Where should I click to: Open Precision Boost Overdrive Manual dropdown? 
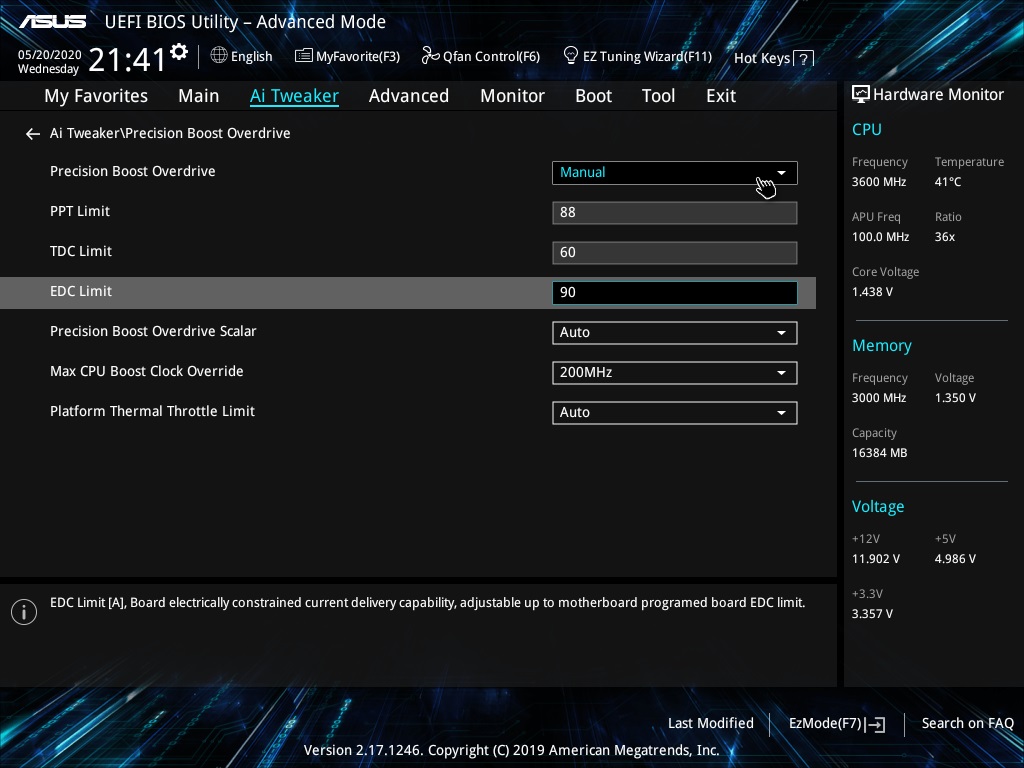coord(675,173)
